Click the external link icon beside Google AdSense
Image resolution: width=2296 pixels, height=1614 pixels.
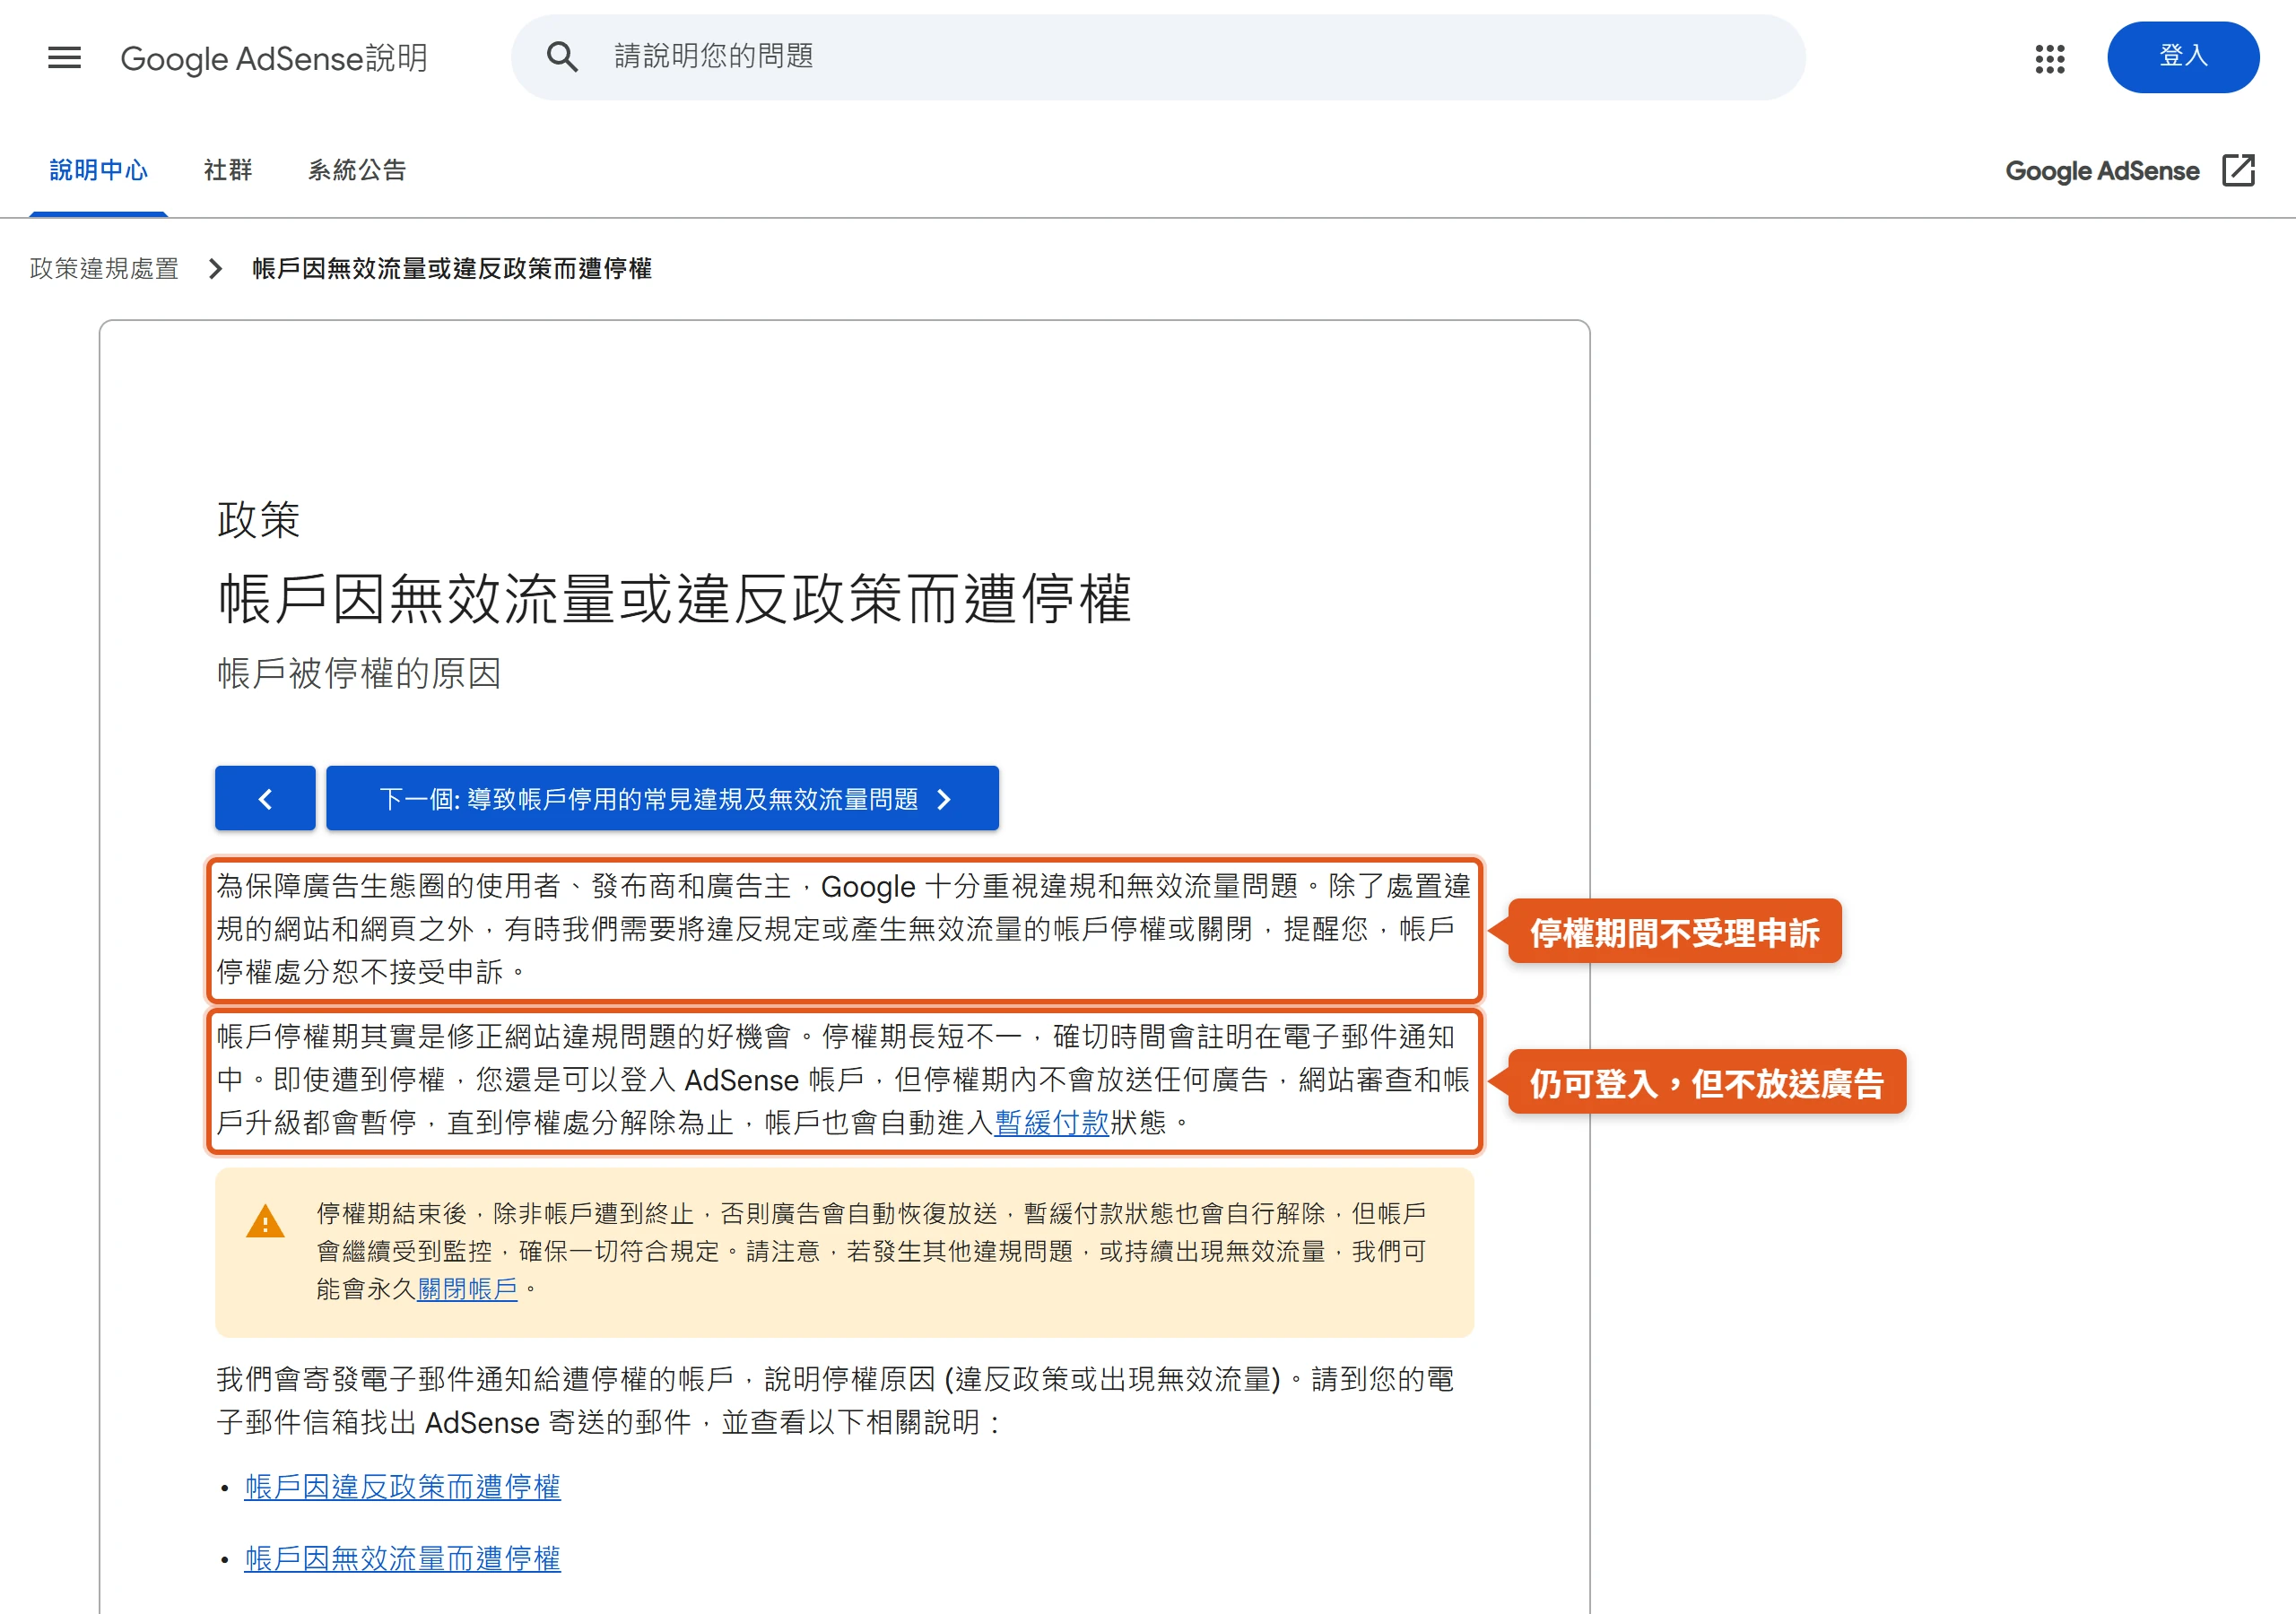pyautogui.click(x=2238, y=170)
